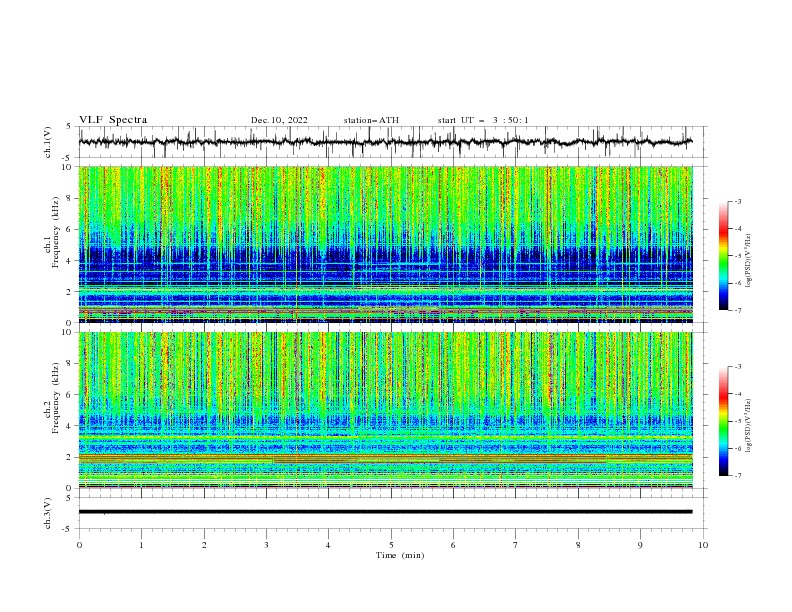Click time axis tick label '5'
The image size is (792, 612).
[391, 545]
